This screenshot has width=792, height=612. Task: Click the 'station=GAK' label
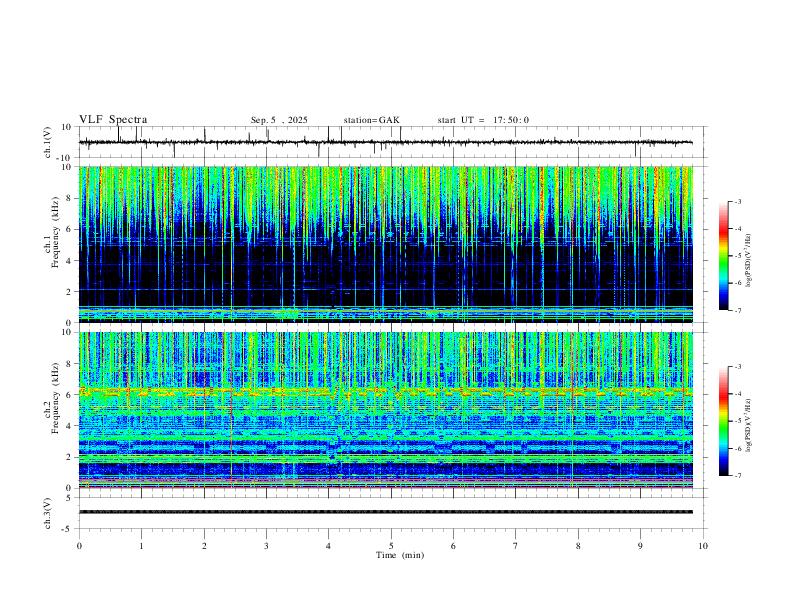[371, 120]
